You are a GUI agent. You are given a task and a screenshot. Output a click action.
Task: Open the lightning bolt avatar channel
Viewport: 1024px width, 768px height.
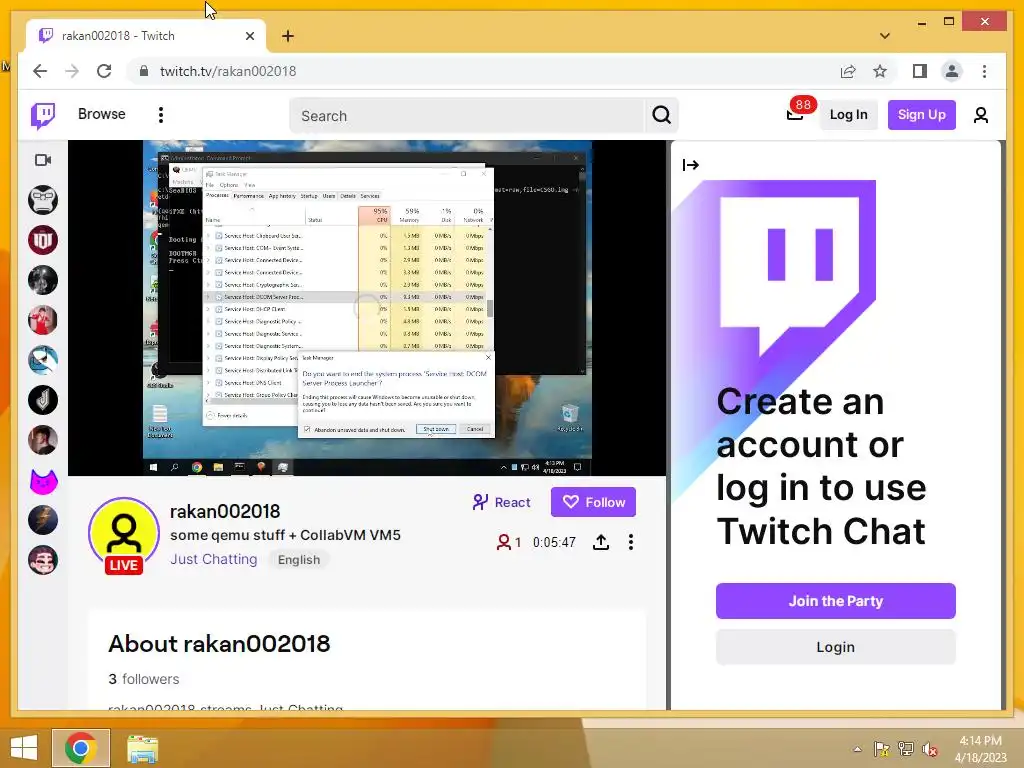pyautogui.click(x=43, y=520)
